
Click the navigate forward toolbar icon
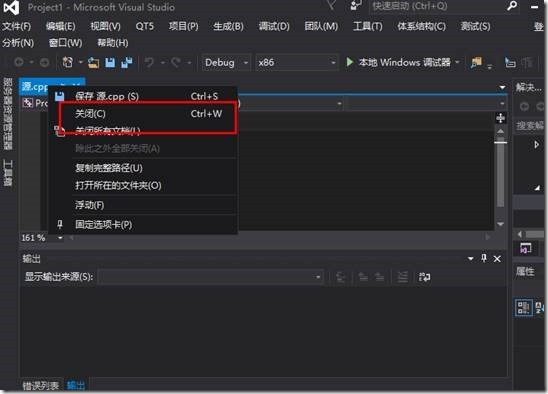tap(44, 63)
